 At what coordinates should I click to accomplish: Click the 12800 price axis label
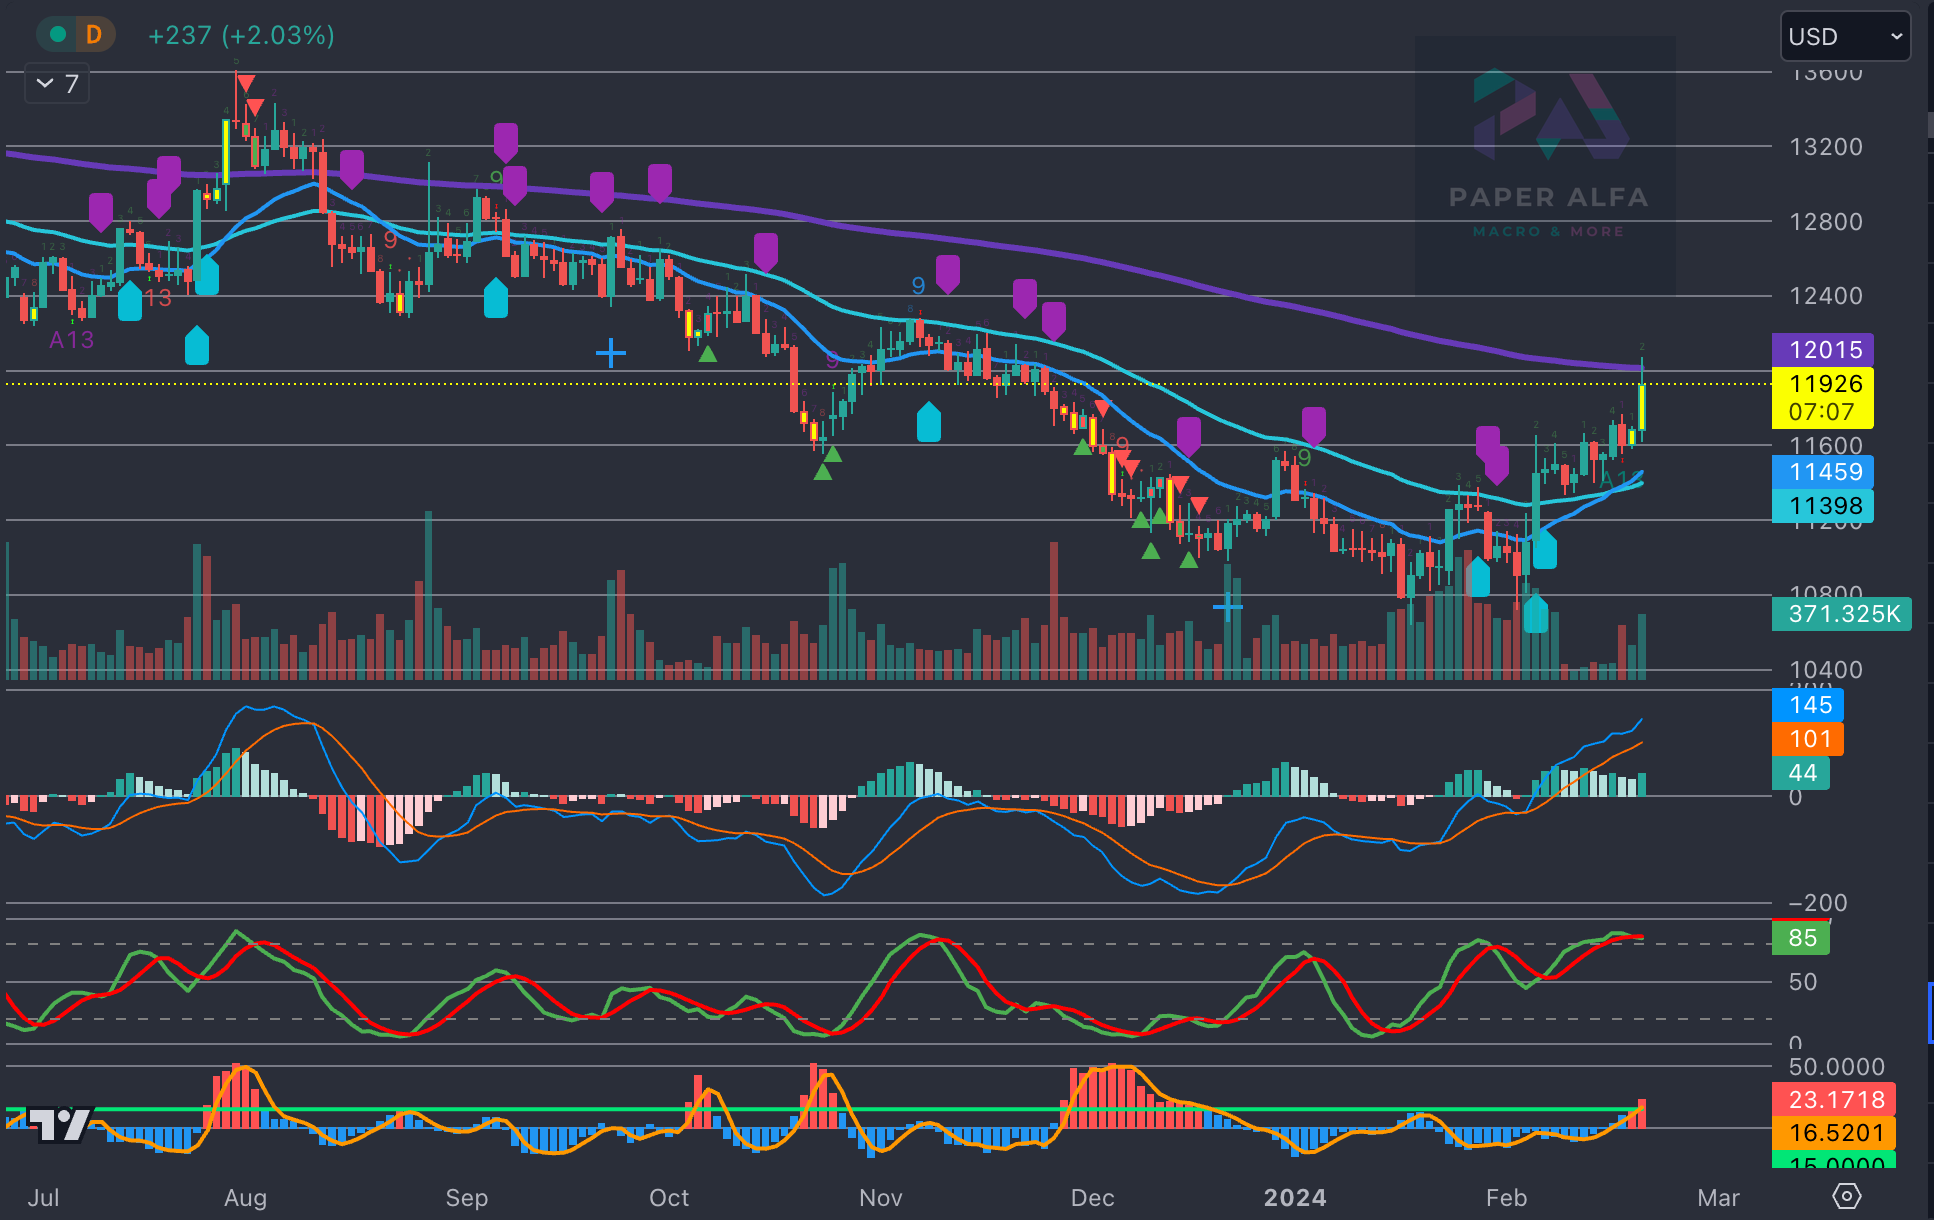[1826, 222]
